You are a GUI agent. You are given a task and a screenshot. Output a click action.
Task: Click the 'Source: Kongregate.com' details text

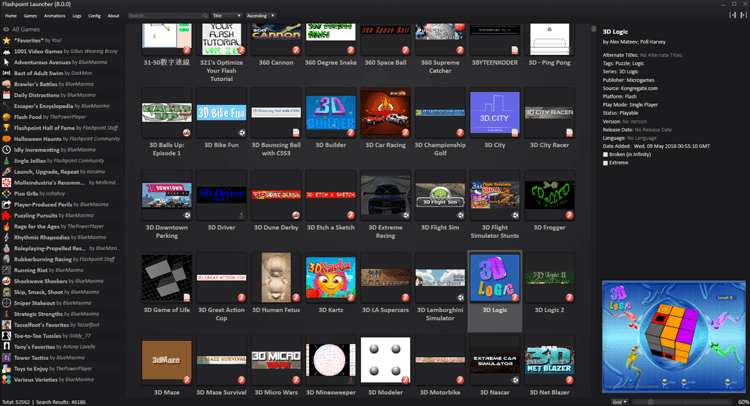pos(630,88)
